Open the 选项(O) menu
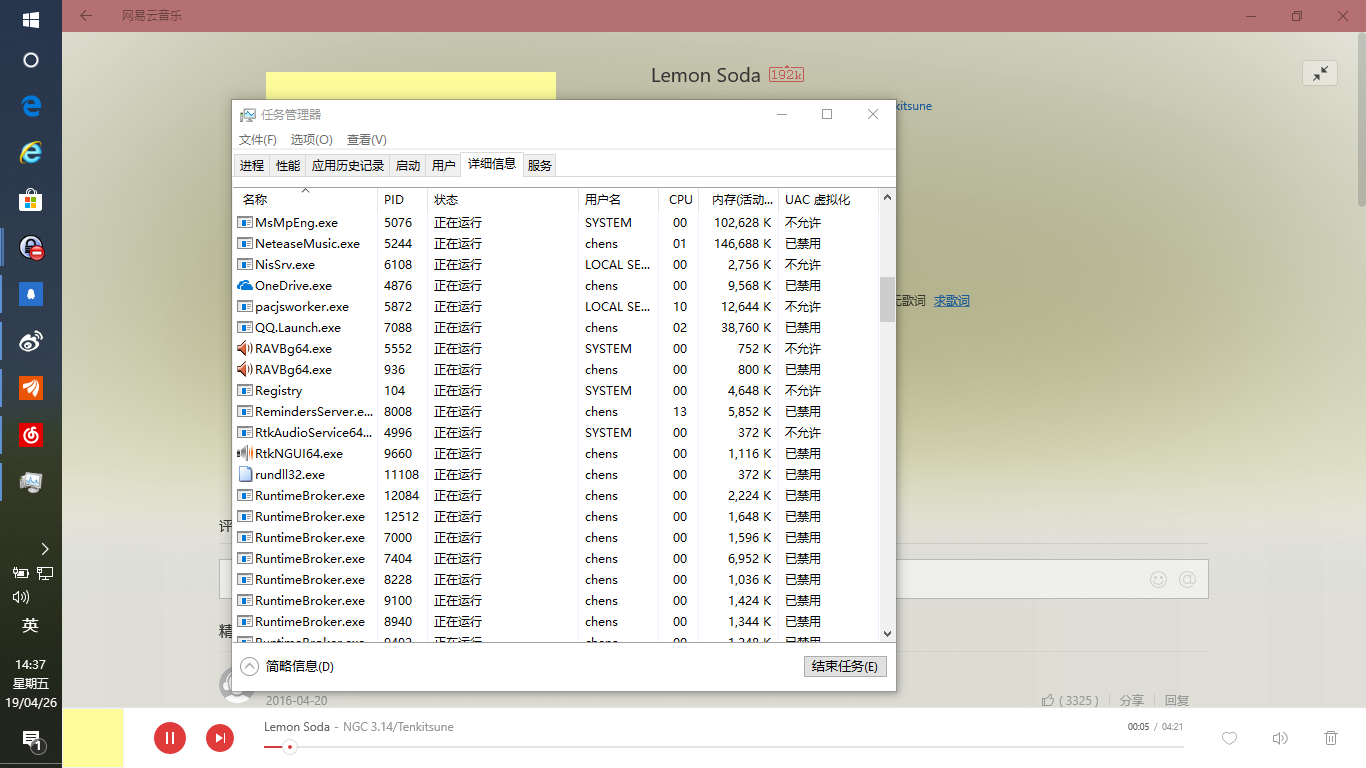Viewport: 1366px width, 768px height. (312, 140)
